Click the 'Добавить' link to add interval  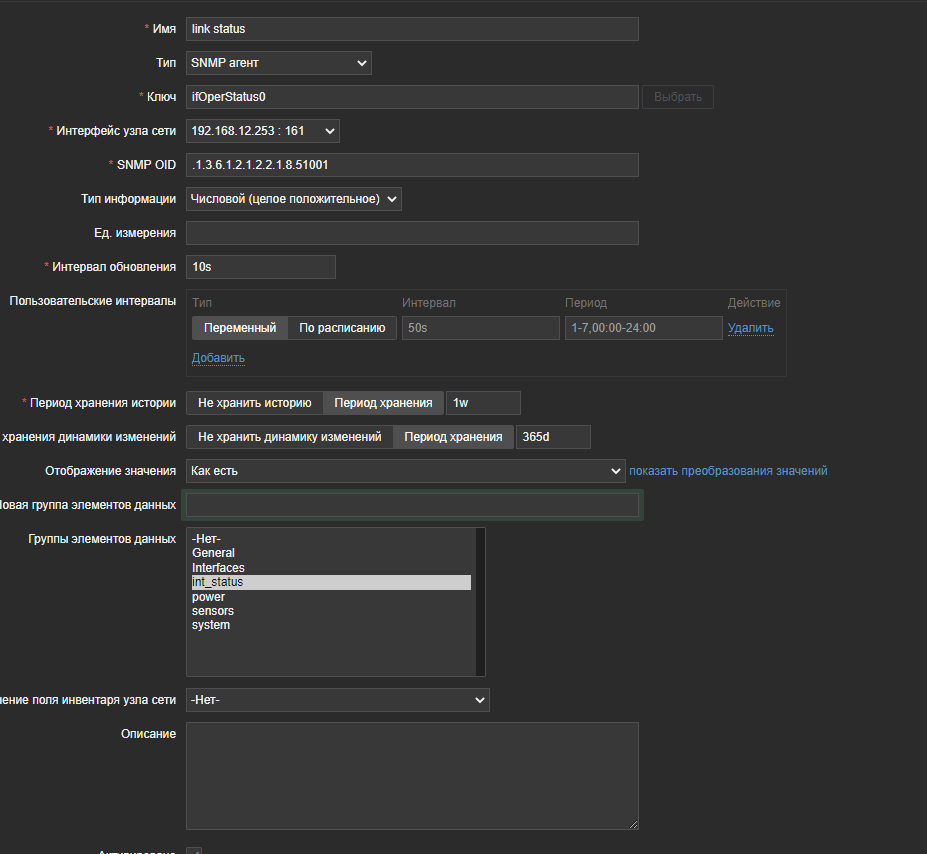pyautogui.click(x=218, y=358)
